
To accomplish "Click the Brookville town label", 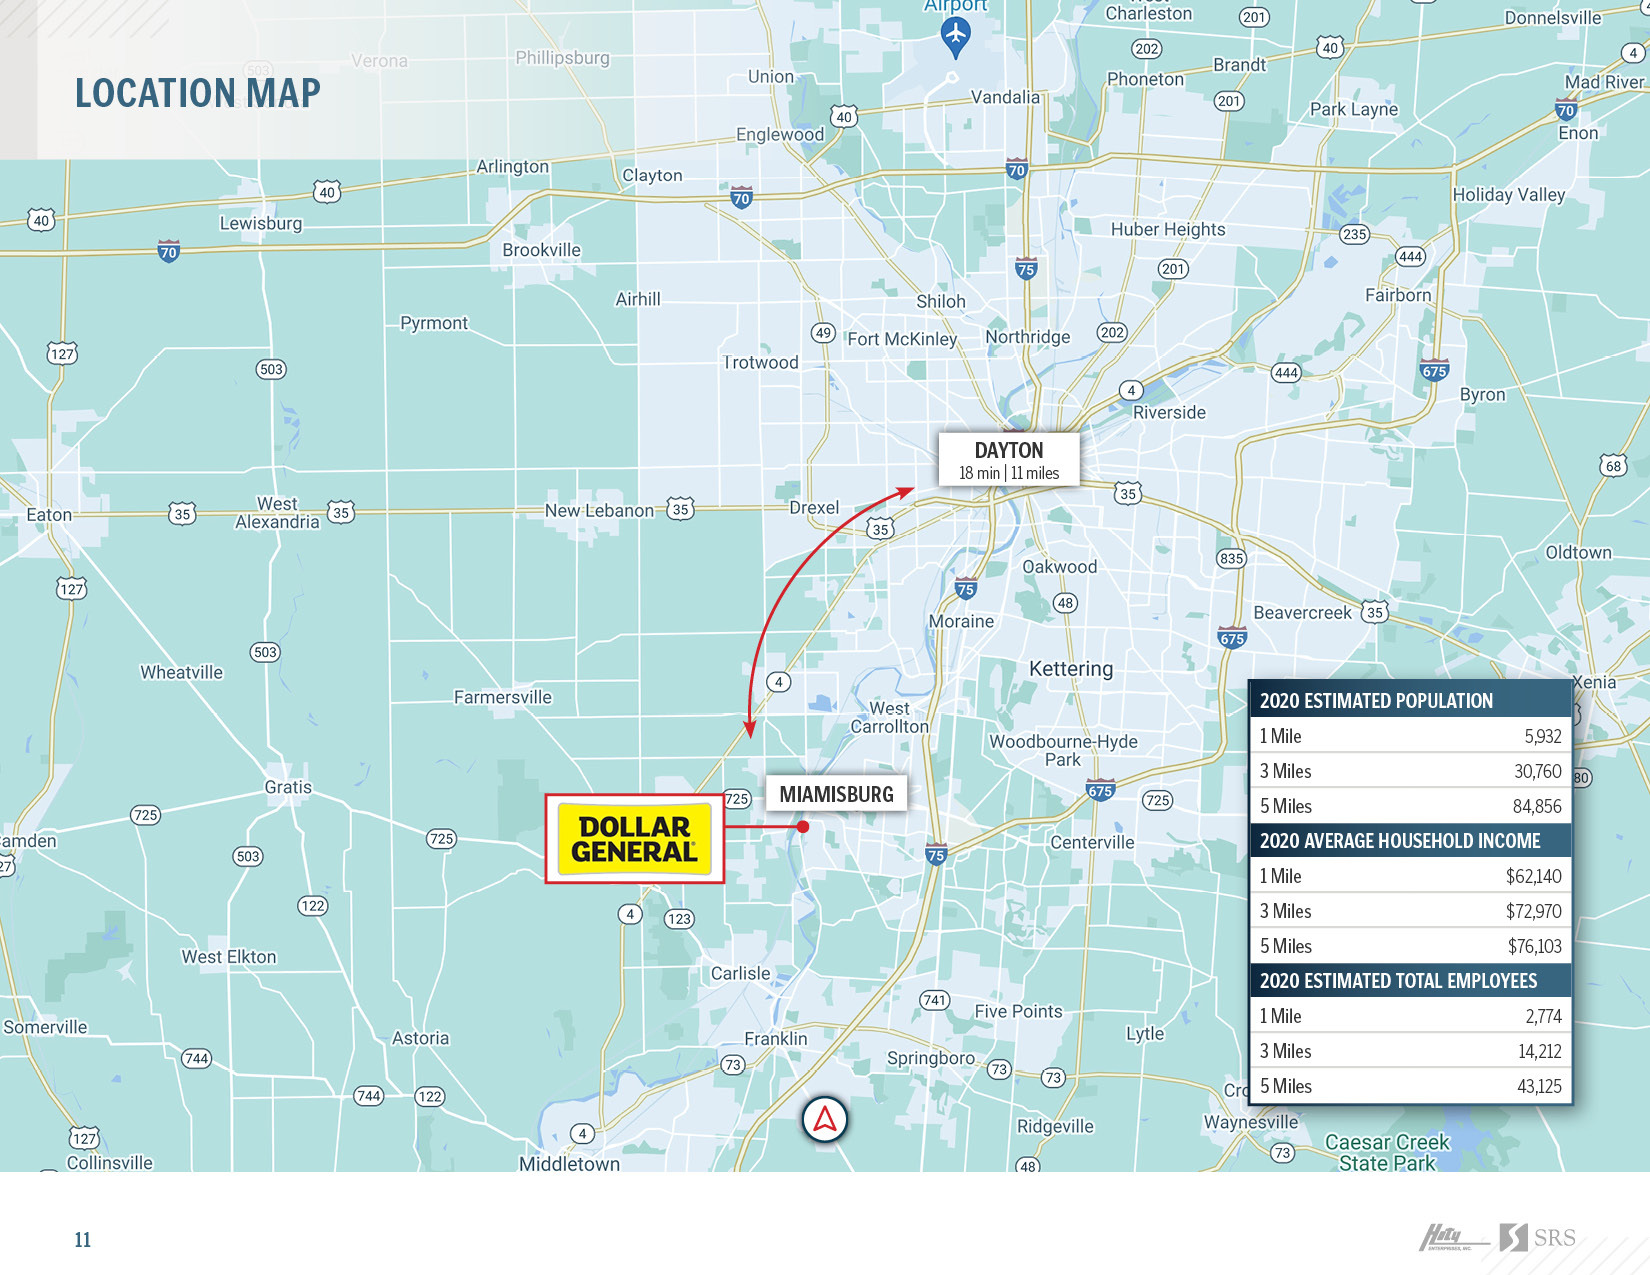I will [x=541, y=250].
